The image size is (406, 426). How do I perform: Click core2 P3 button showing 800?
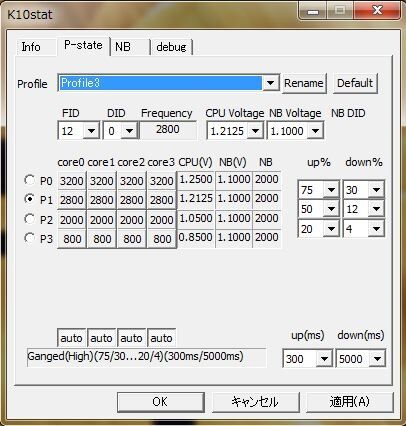[132, 239]
